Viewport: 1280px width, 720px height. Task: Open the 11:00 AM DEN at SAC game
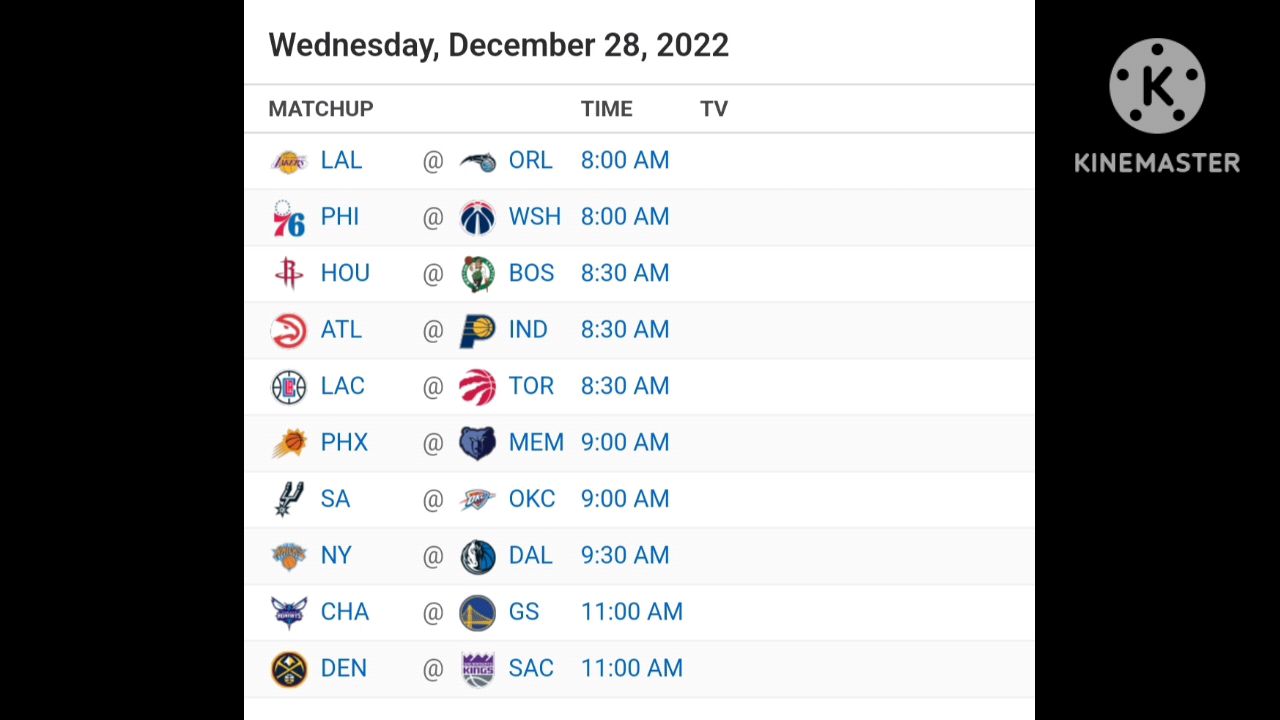[x=632, y=668]
